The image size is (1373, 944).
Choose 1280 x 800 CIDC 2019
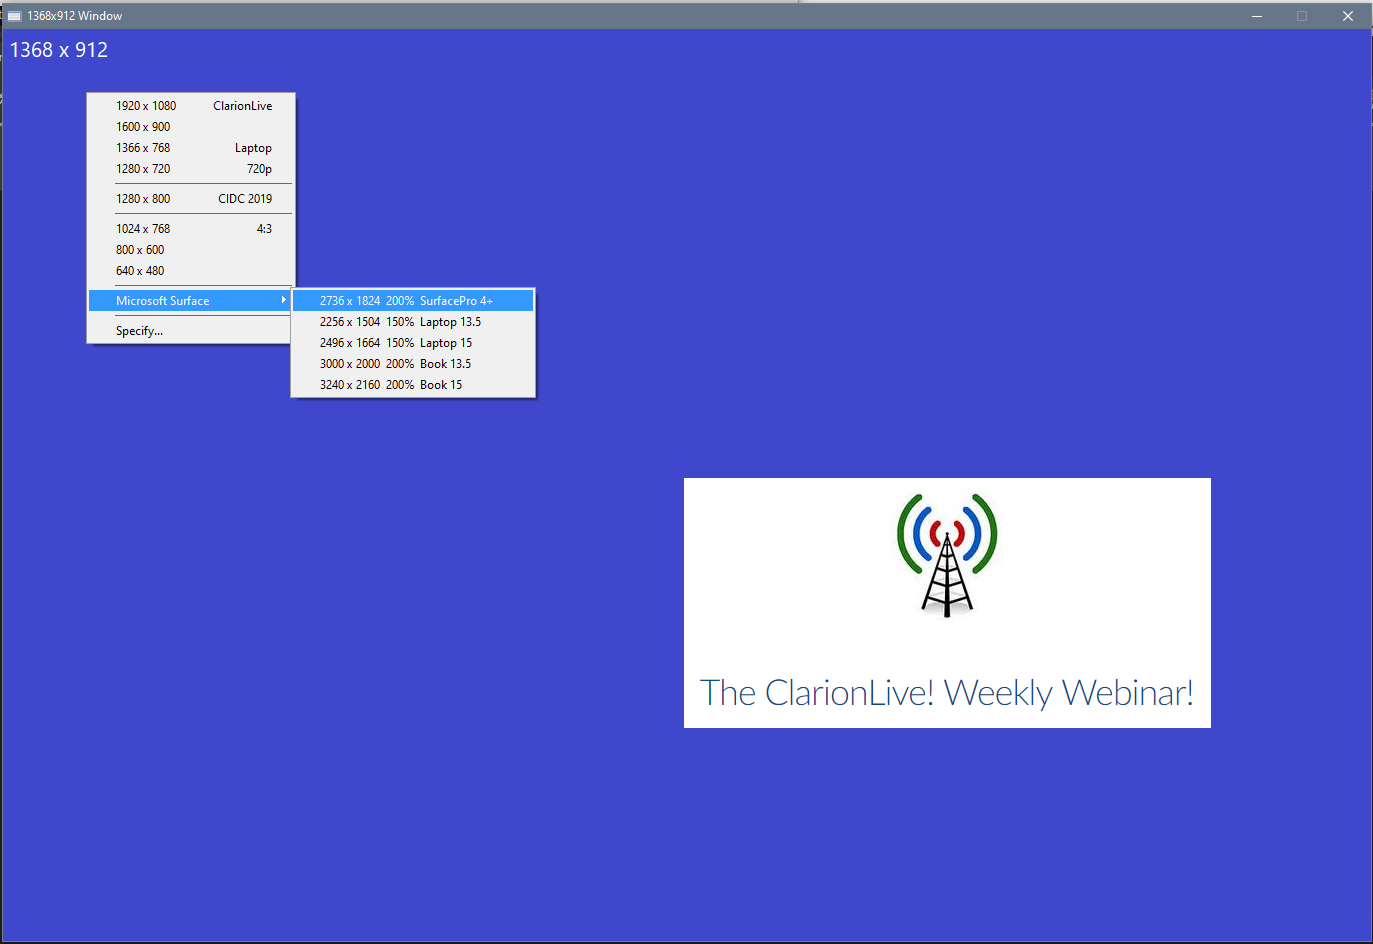point(192,199)
